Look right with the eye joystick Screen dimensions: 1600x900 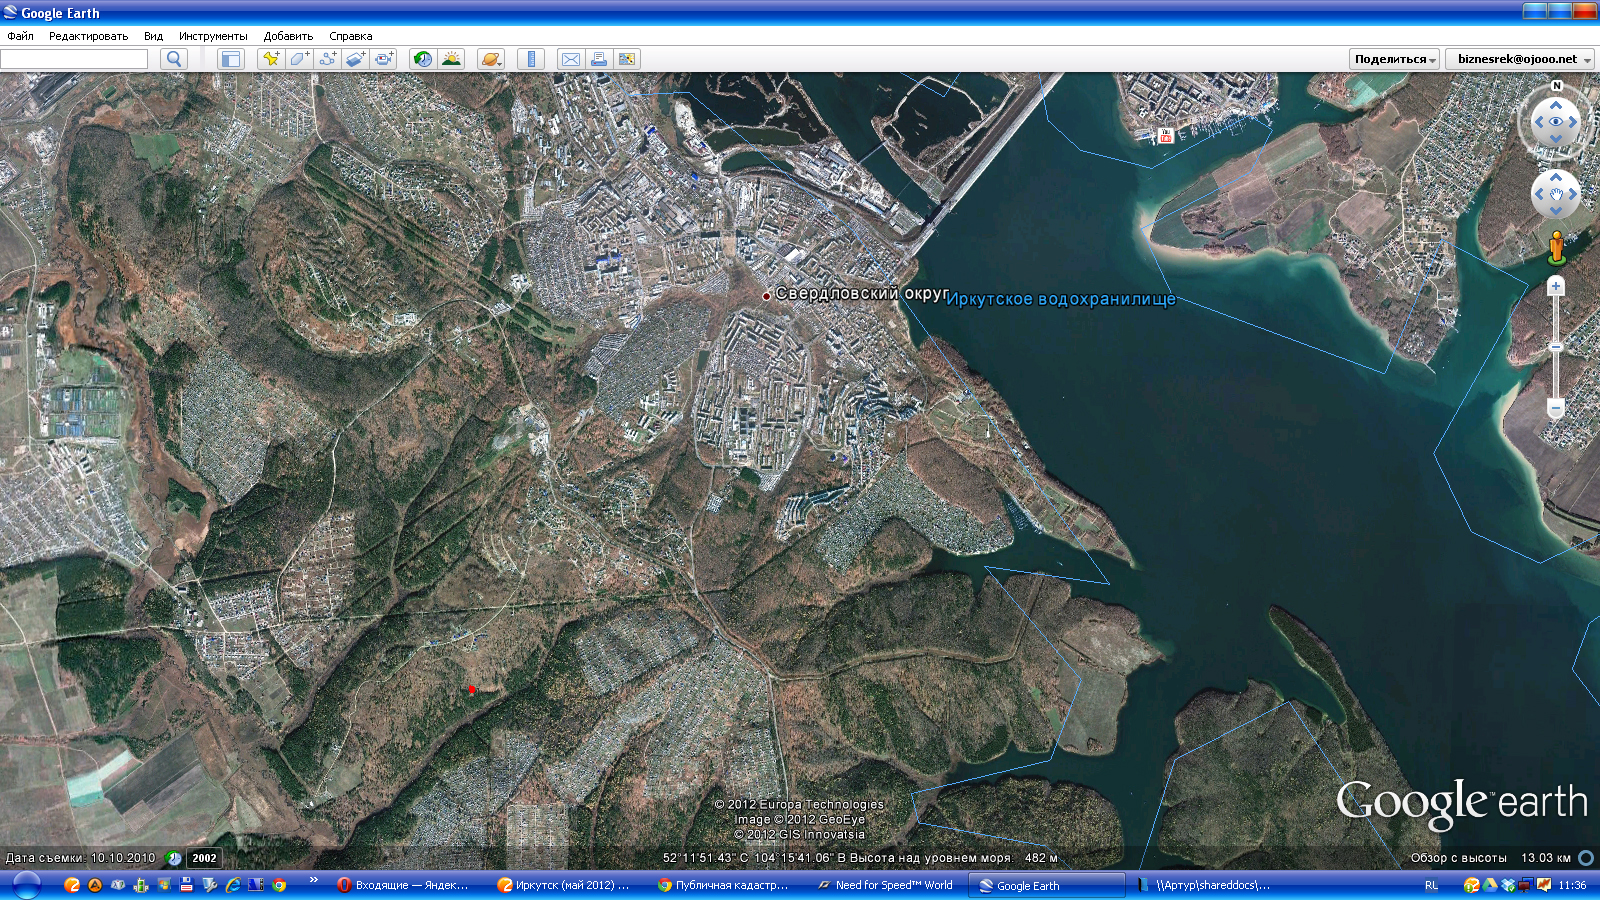(x=1573, y=121)
